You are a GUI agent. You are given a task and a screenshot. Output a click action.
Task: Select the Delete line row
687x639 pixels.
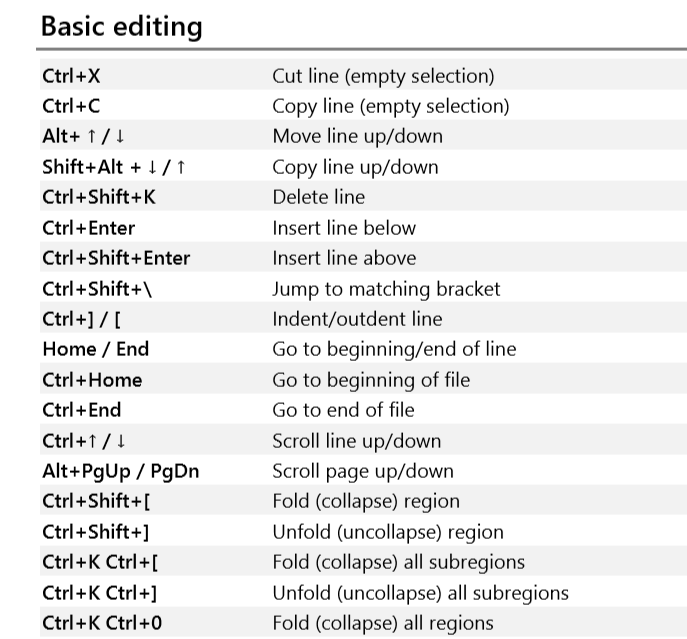coord(363,197)
